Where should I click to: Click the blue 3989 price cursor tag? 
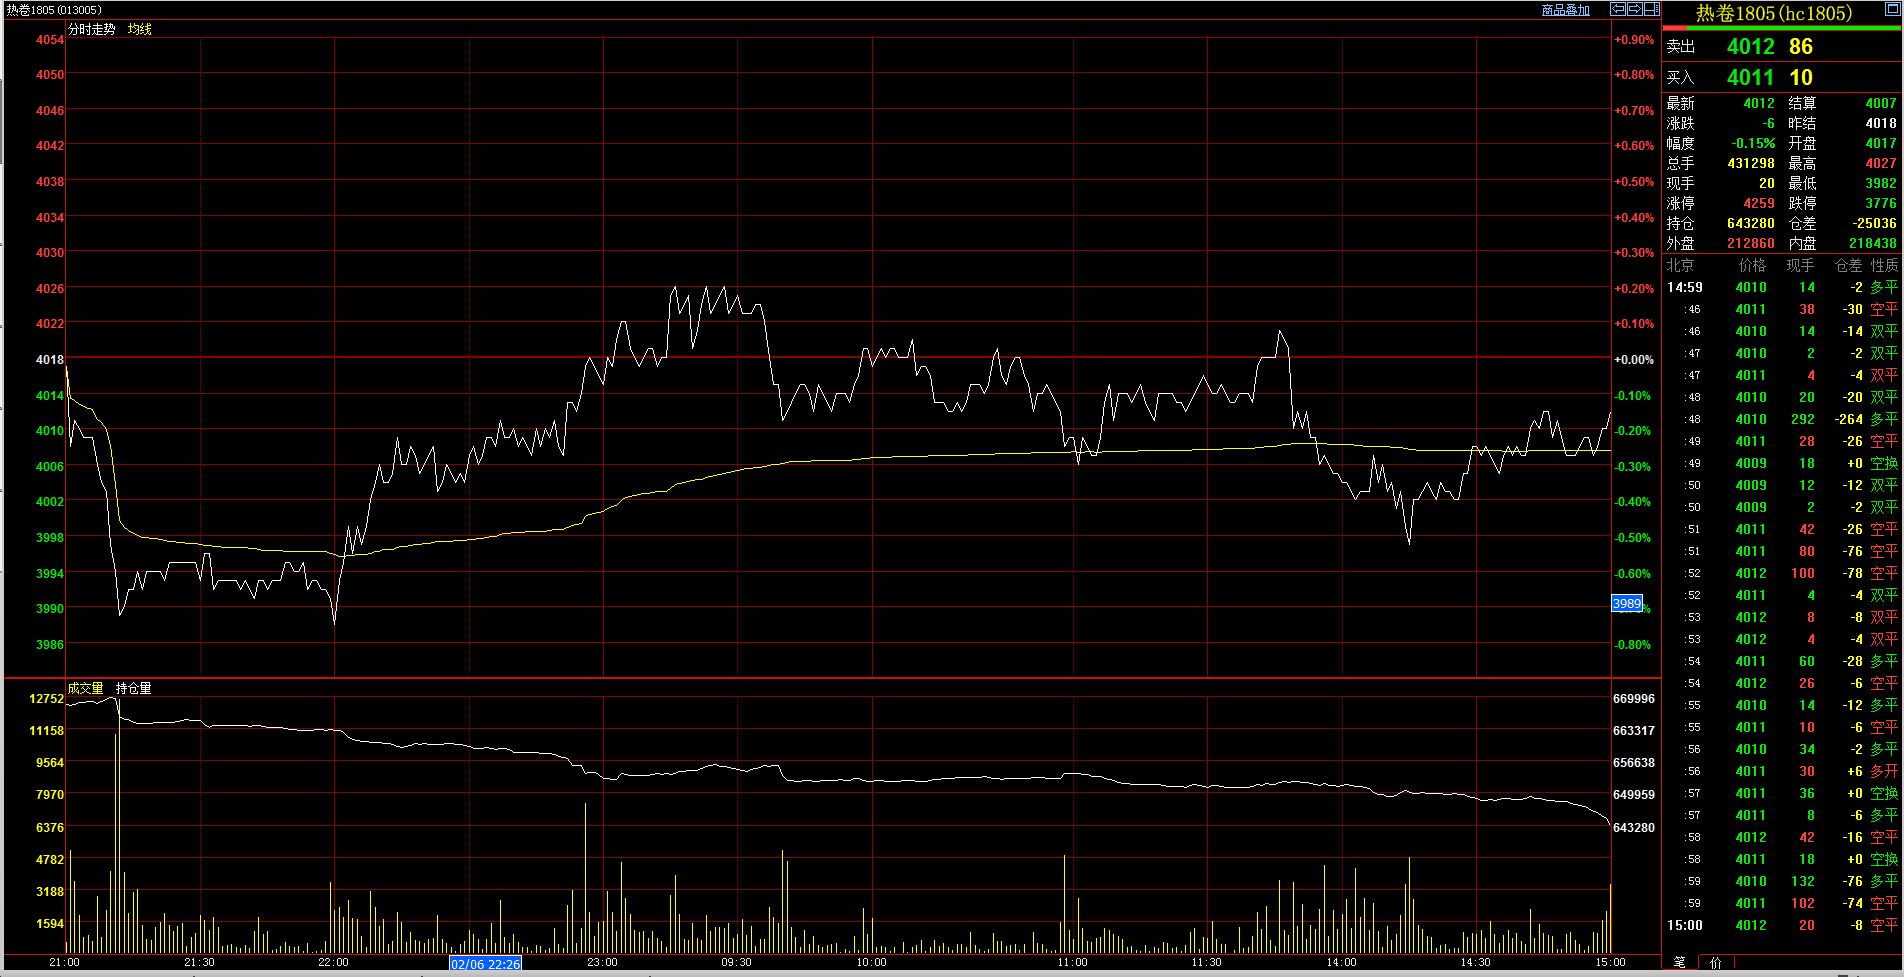pos(1627,603)
